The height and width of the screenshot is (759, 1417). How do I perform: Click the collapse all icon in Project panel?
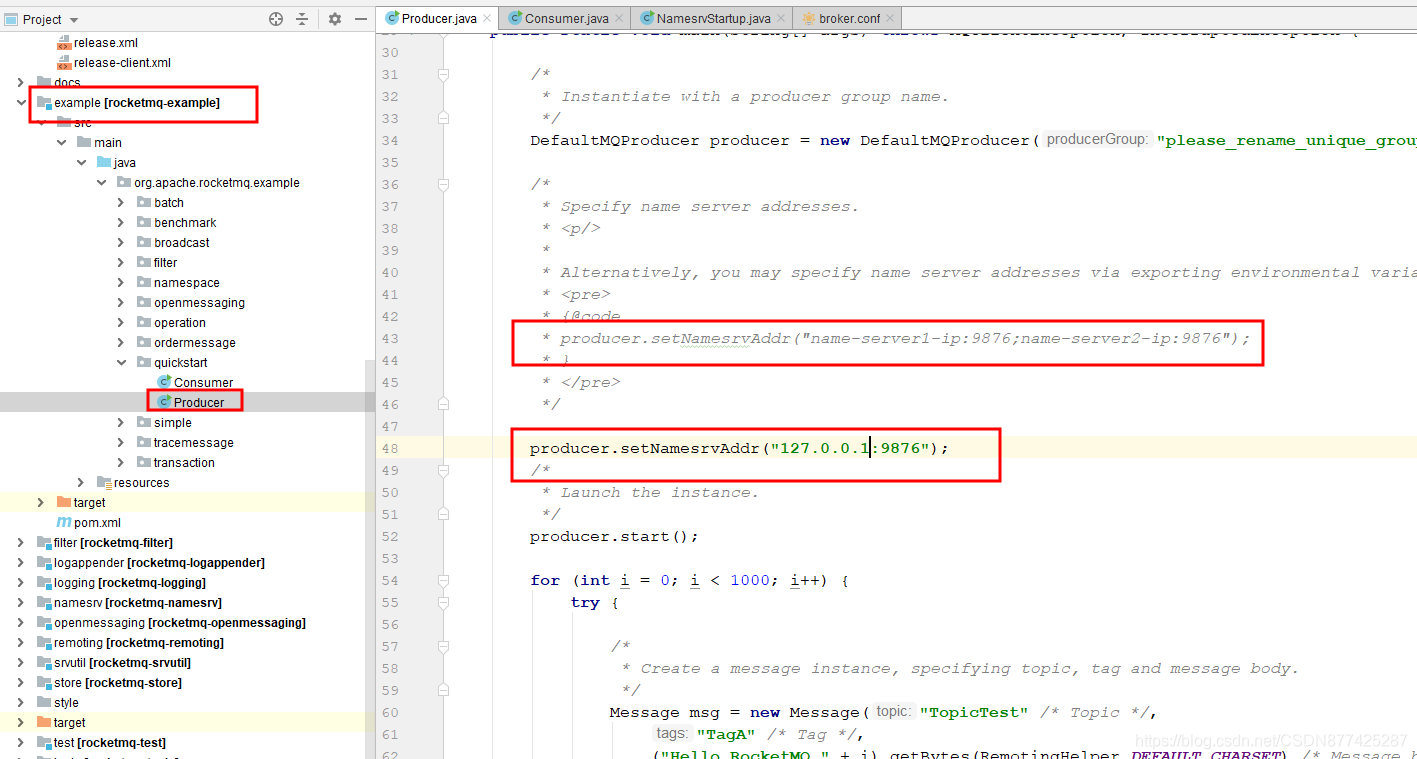point(304,19)
